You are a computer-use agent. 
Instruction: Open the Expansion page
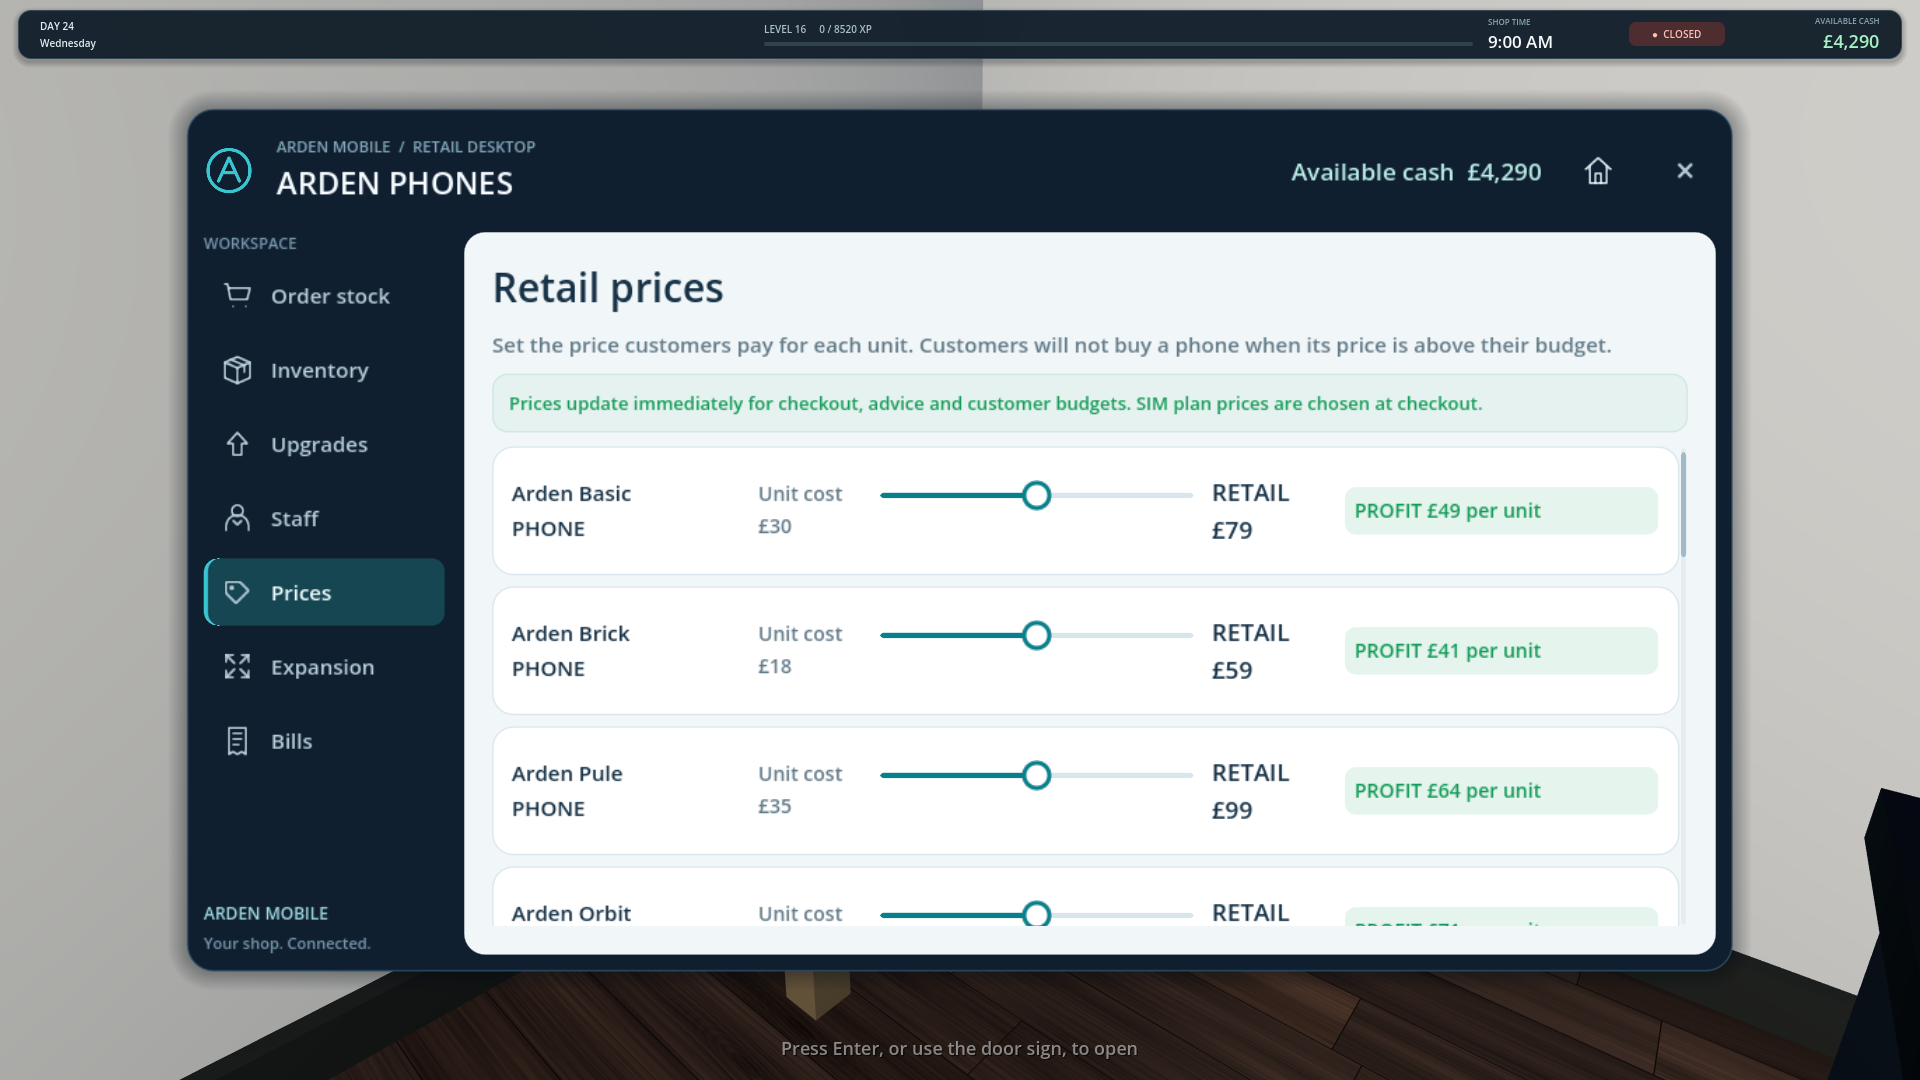[324, 666]
